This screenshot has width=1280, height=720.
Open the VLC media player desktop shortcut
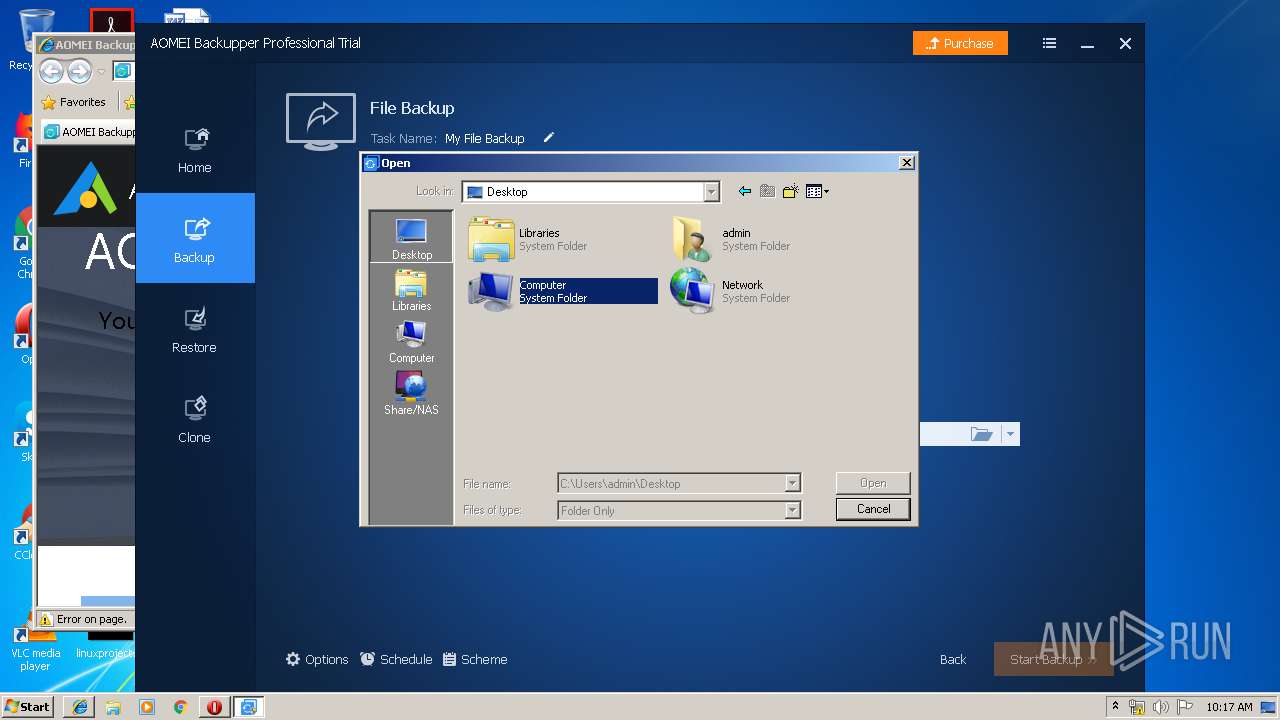point(35,647)
